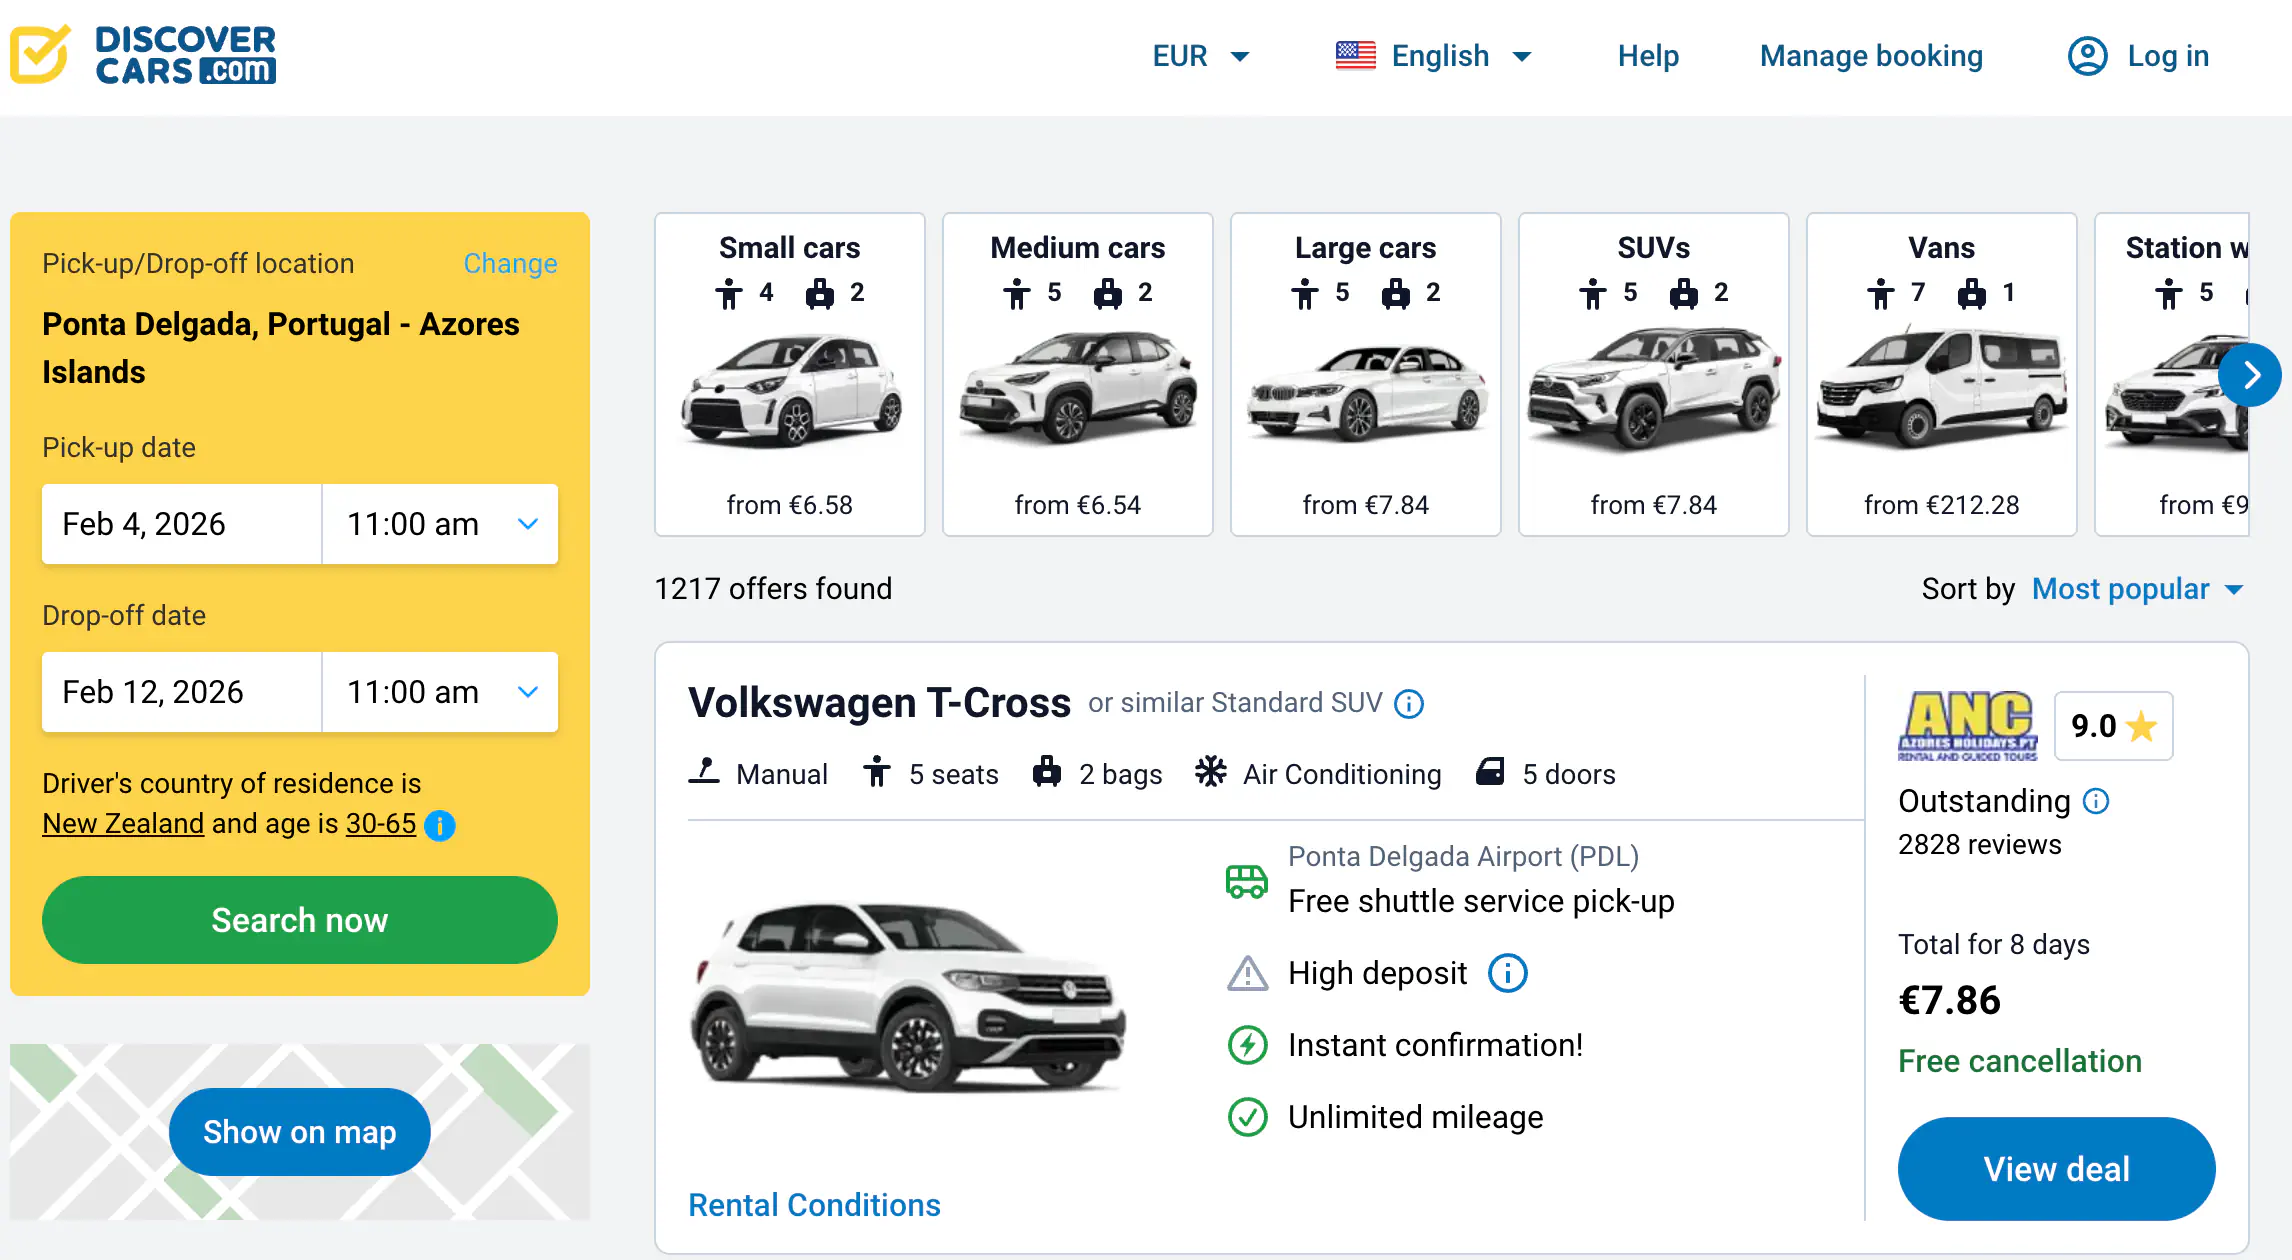Click the snowflake Air Conditioning icon
This screenshot has height=1260, width=2292.
[x=1210, y=772]
